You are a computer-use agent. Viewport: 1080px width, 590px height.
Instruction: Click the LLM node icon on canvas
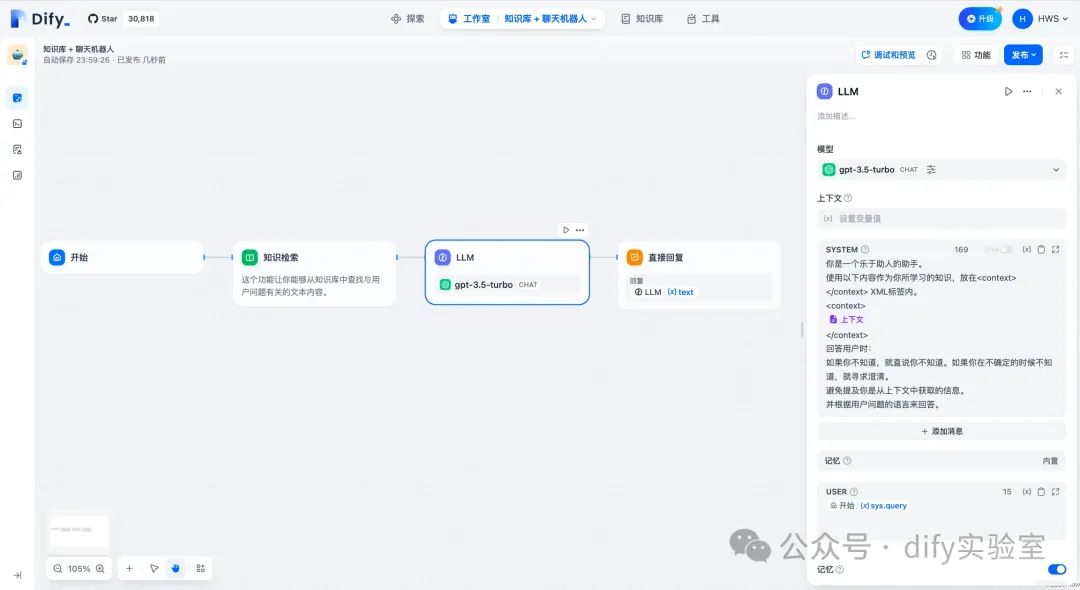tap(442, 257)
